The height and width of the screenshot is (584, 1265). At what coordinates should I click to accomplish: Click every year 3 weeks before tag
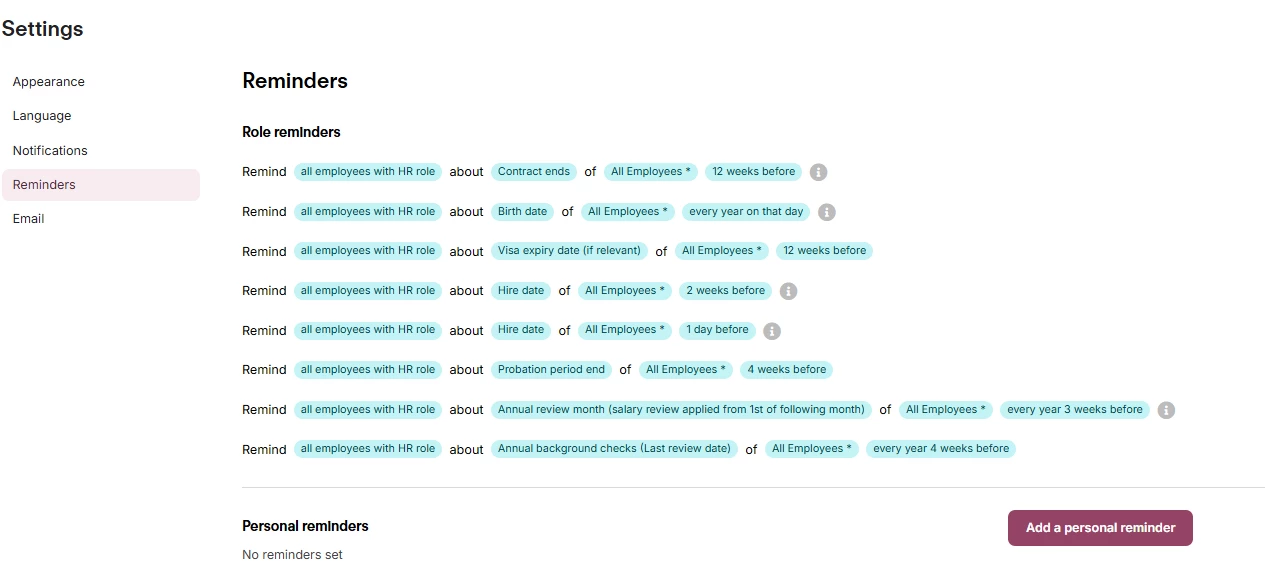(x=1075, y=410)
